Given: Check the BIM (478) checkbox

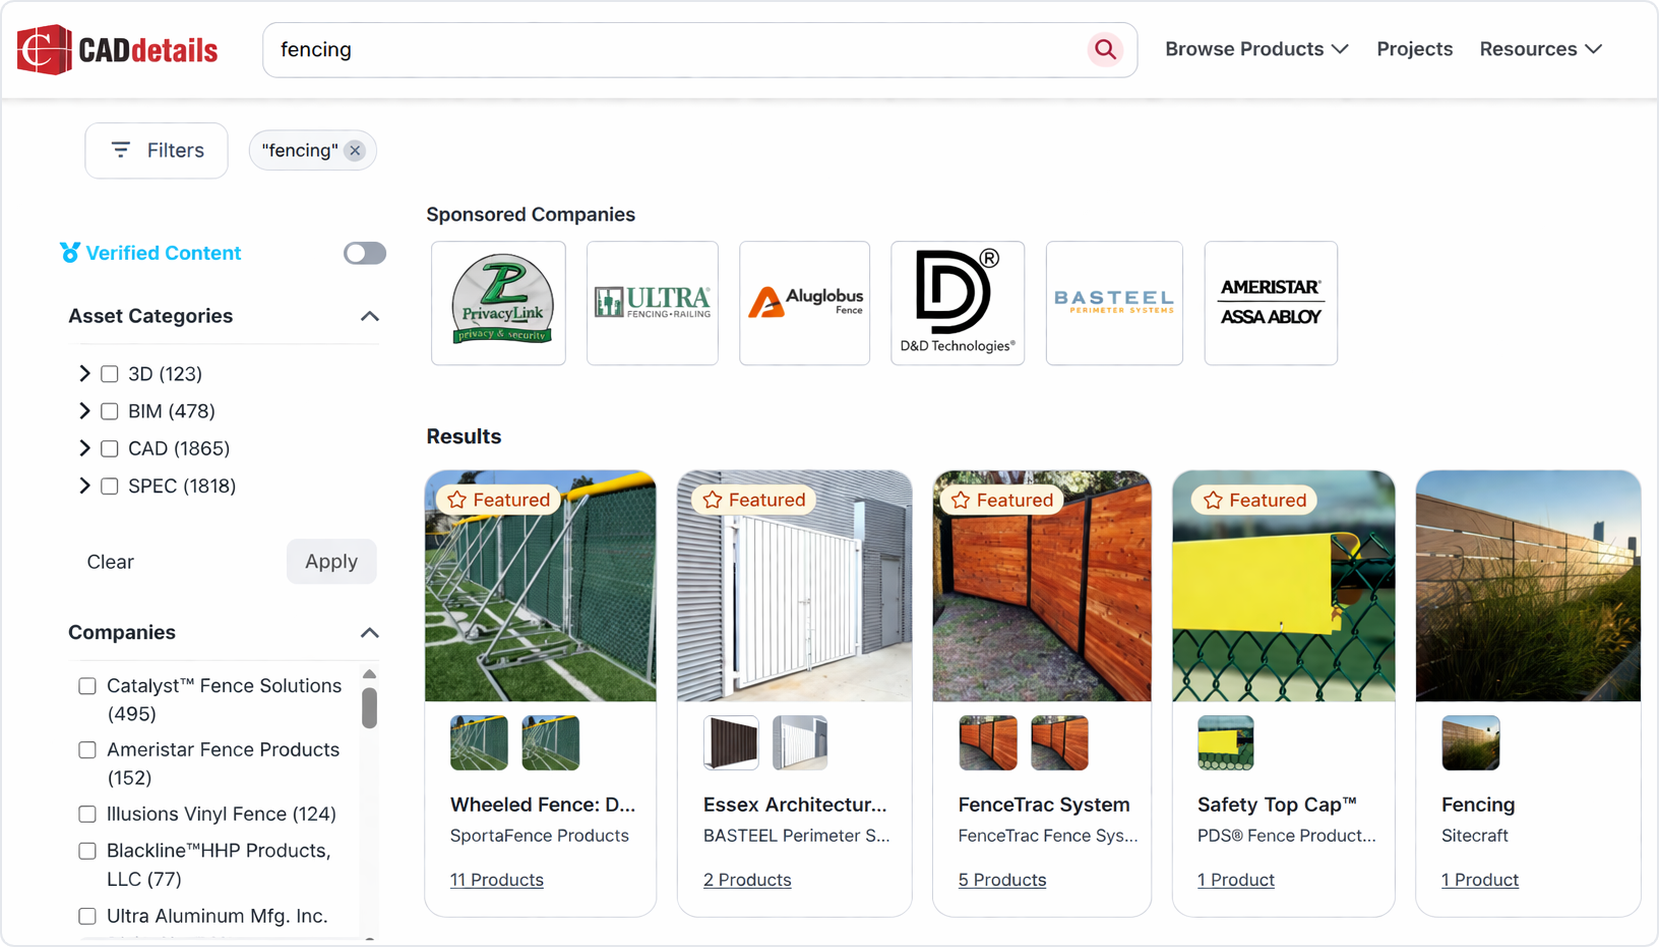Looking at the screenshot, I should [x=110, y=411].
